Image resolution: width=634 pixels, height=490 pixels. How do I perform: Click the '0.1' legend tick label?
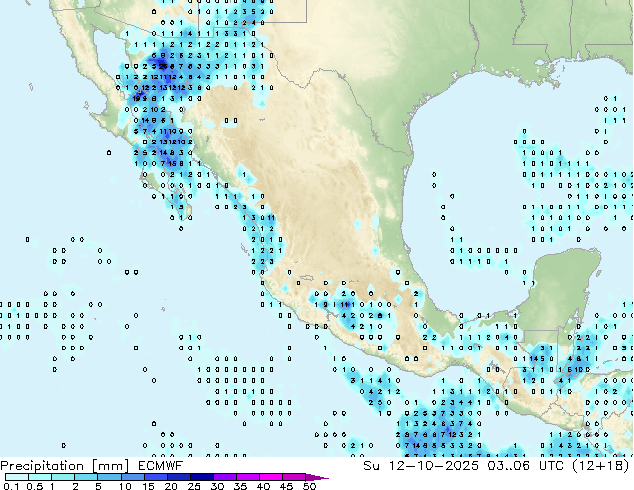point(11,486)
